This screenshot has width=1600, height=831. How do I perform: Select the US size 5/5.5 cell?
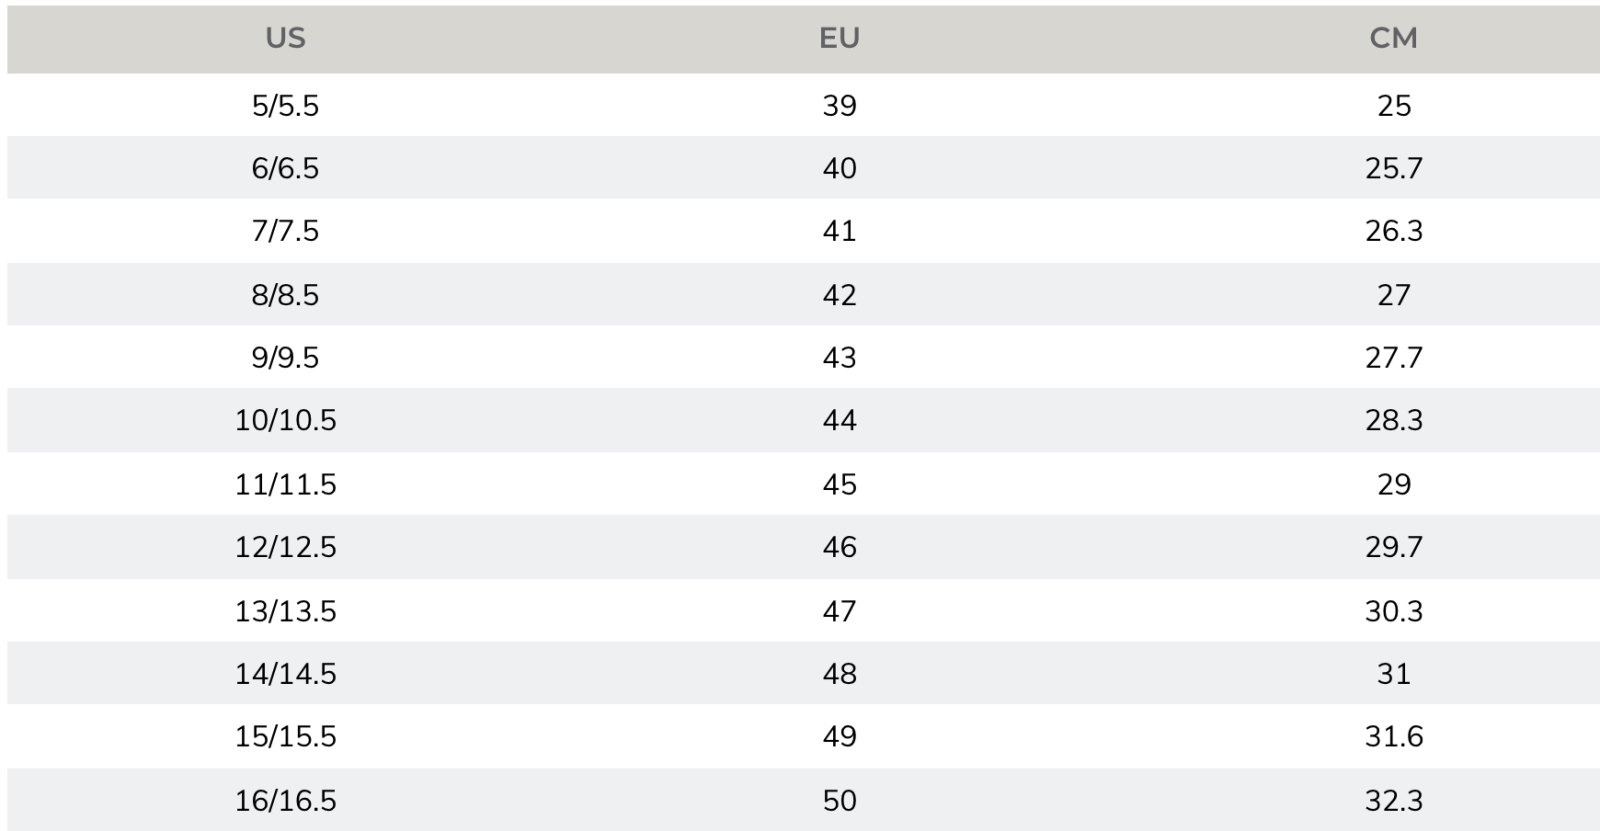tap(285, 105)
